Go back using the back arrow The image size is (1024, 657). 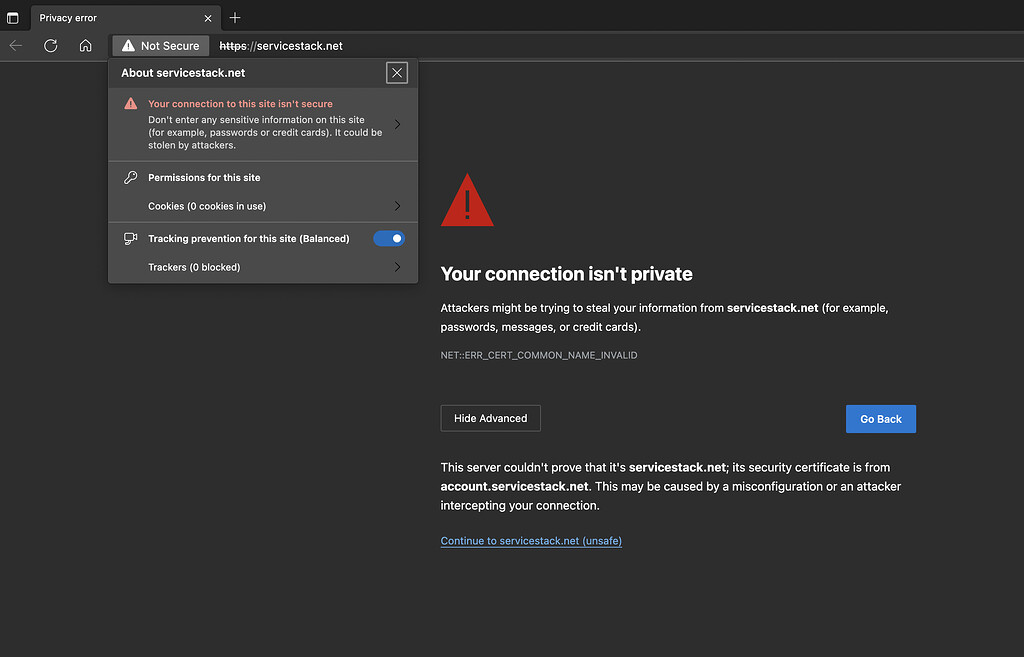pos(15,45)
